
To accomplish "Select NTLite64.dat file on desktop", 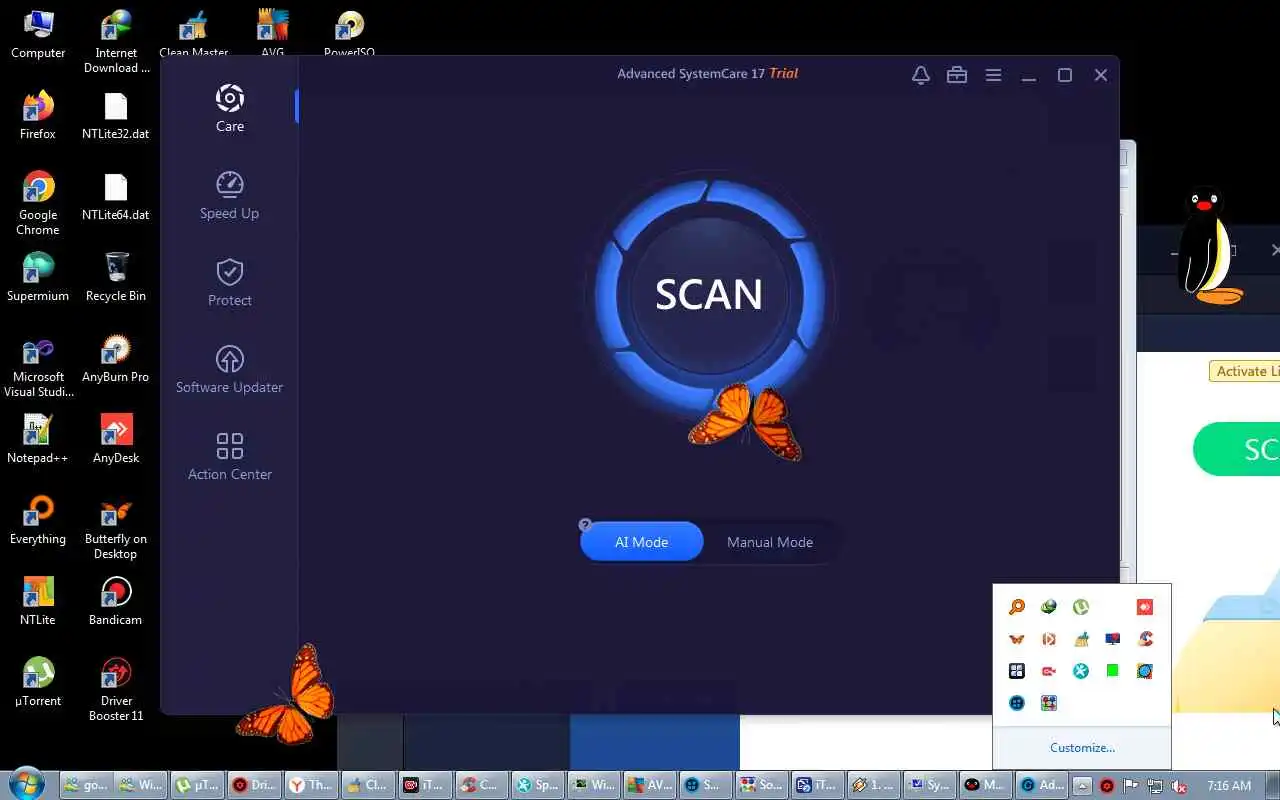I will (x=116, y=196).
